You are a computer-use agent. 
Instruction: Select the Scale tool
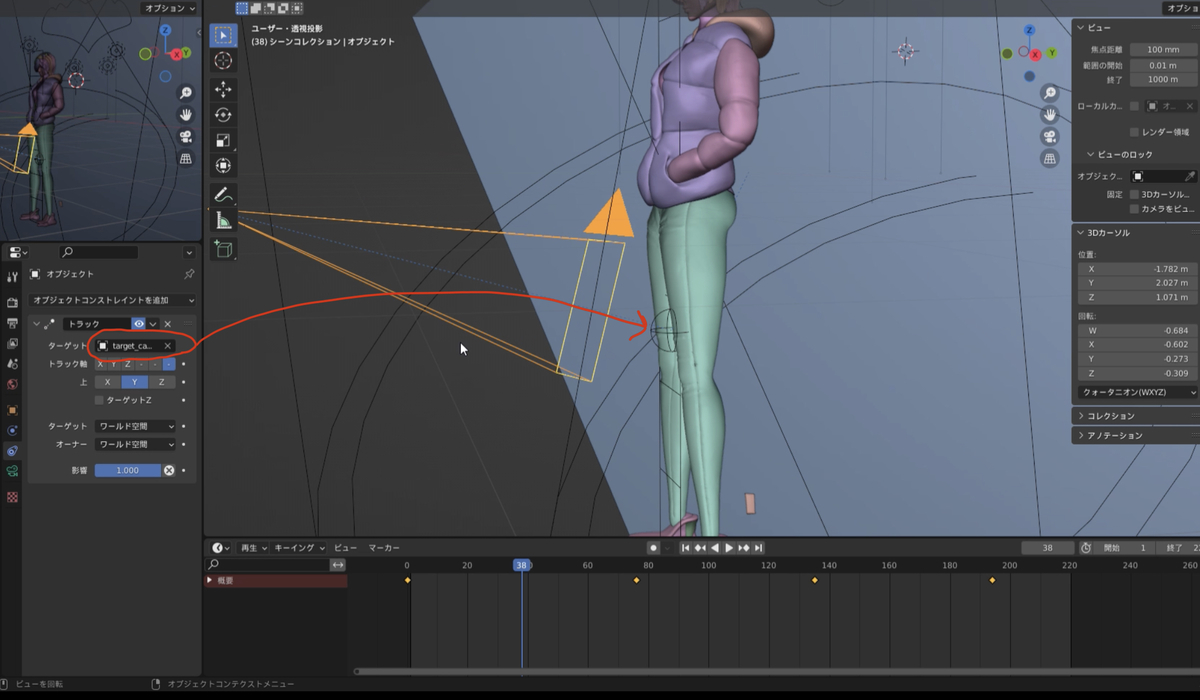coord(223,141)
